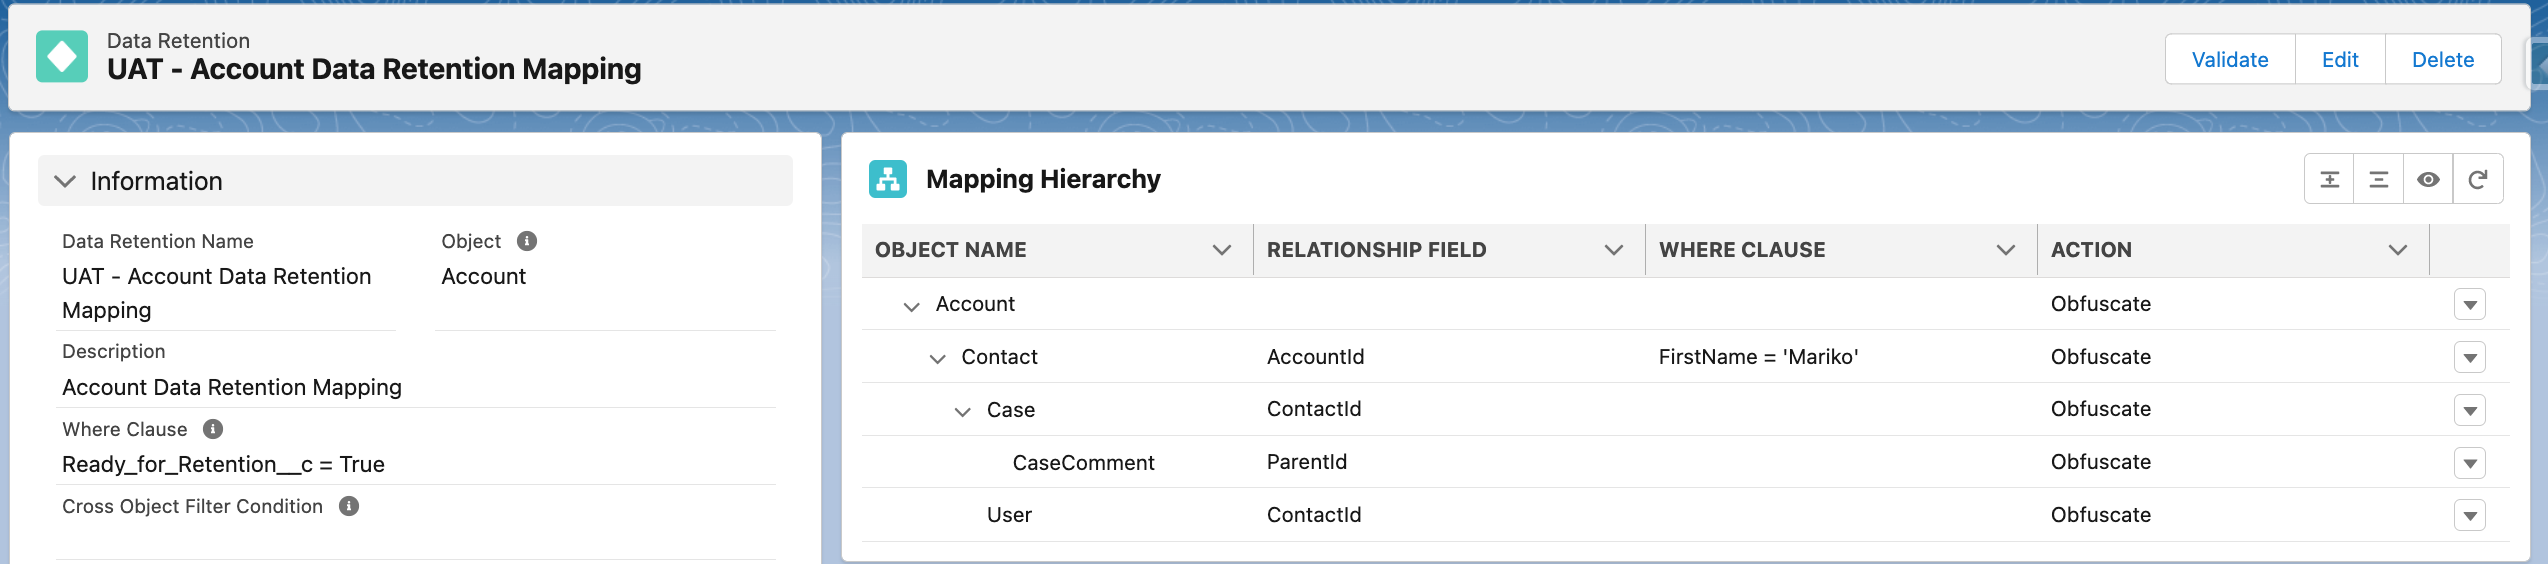Image resolution: width=2548 pixels, height=564 pixels.
Task: Click the Object field info icon
Action: click(527, 241)
